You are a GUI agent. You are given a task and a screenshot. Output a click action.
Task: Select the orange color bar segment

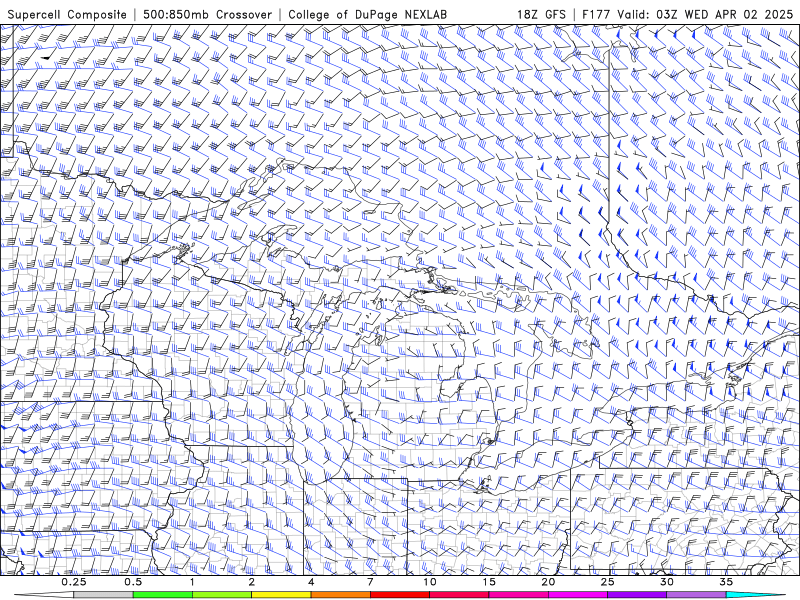[x=340, y=595]
